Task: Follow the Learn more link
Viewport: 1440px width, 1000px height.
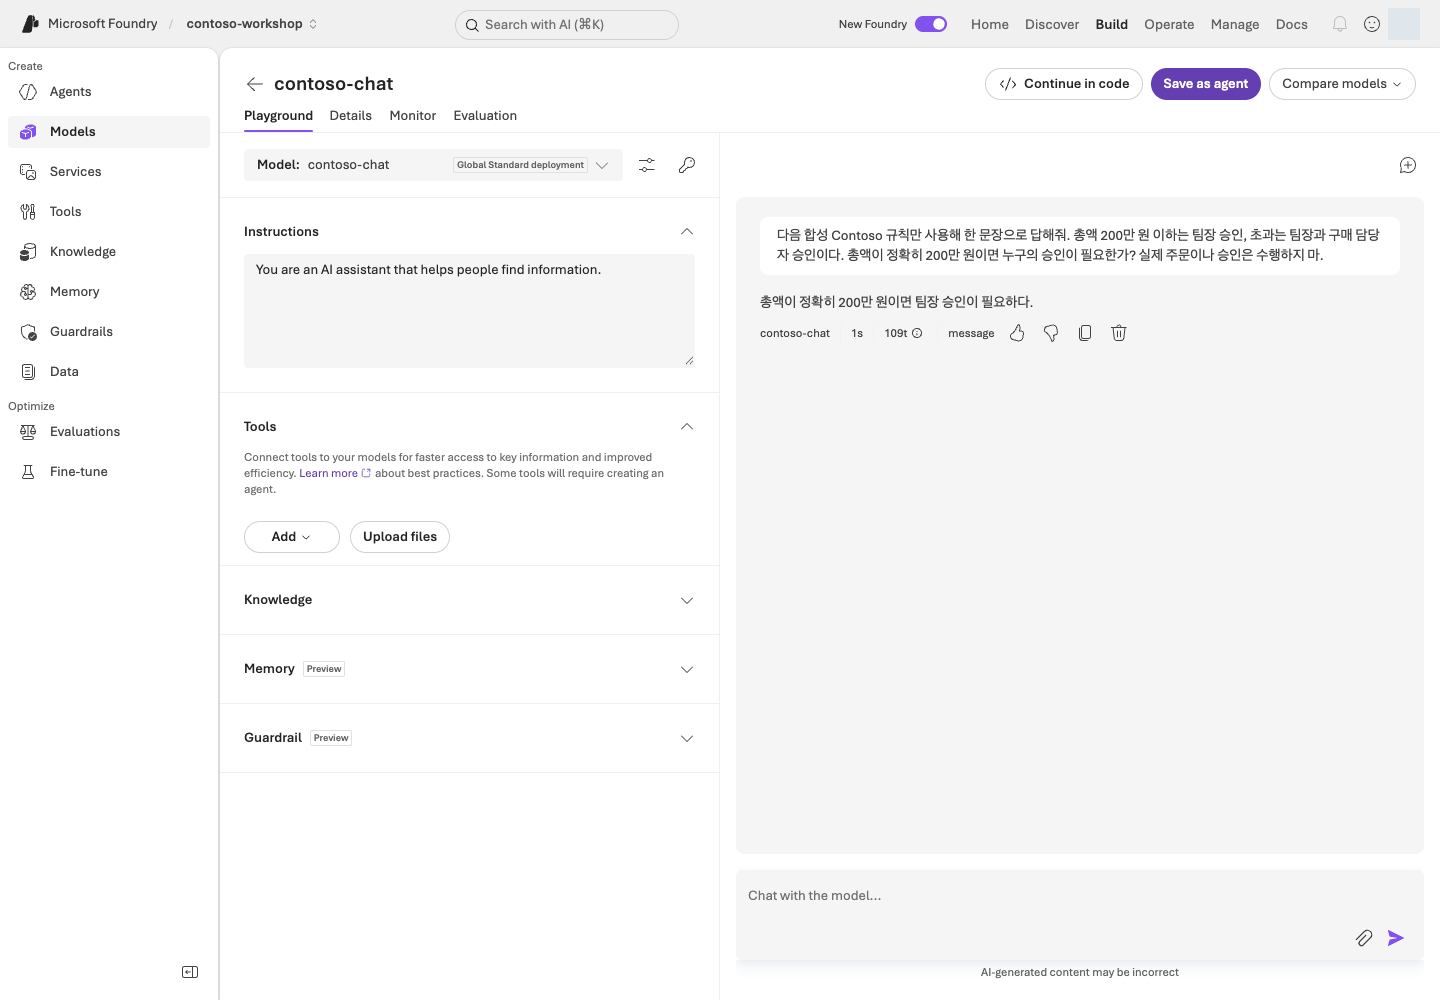Action: [x=335, y=473]
